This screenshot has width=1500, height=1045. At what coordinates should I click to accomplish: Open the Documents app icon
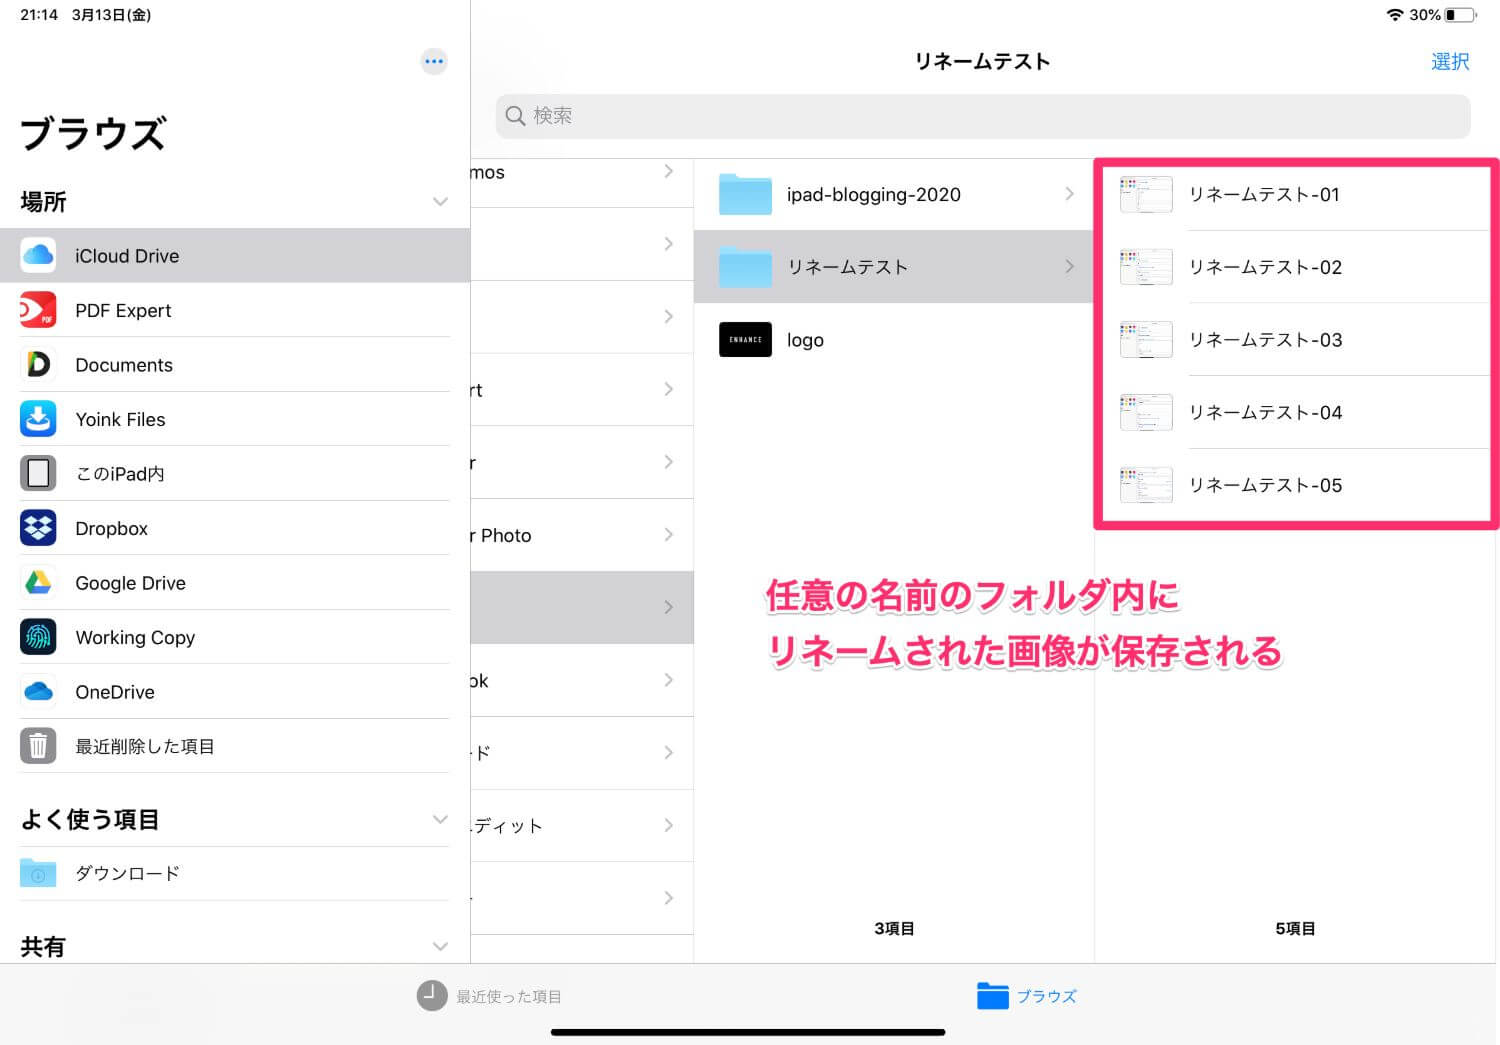click(x=38, y=364)
